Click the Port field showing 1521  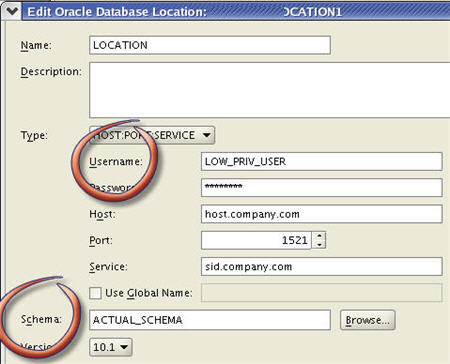pos(256,240)
